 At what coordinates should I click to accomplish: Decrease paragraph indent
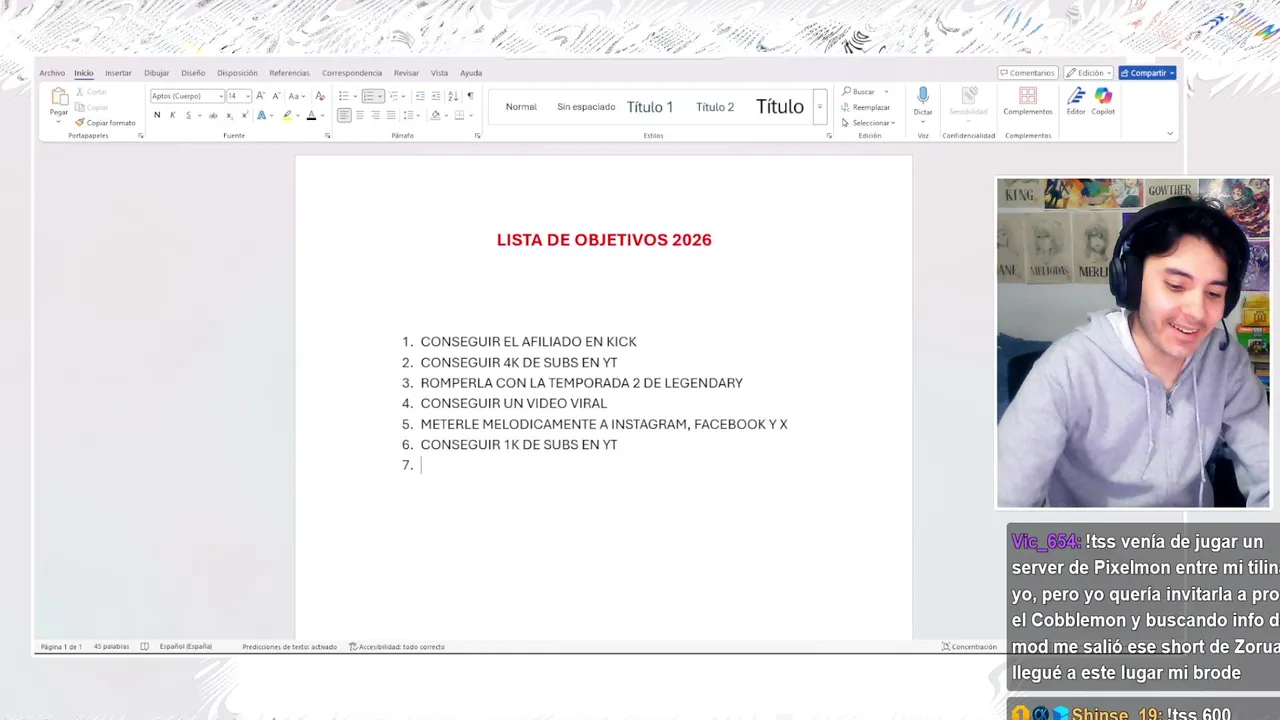pos(420,96)
